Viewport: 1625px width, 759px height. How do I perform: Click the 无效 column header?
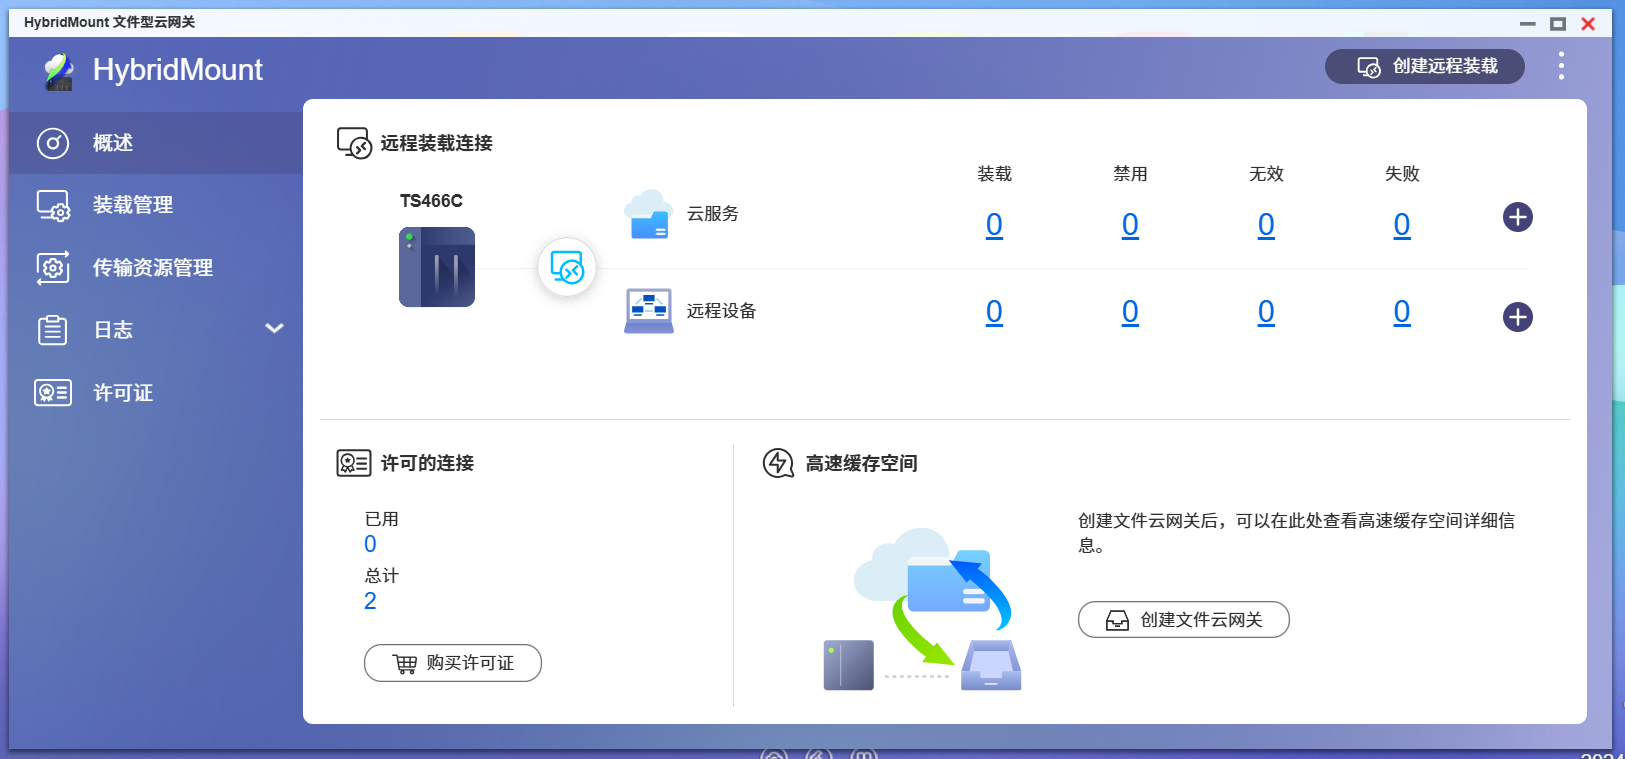click(1266, 174)
